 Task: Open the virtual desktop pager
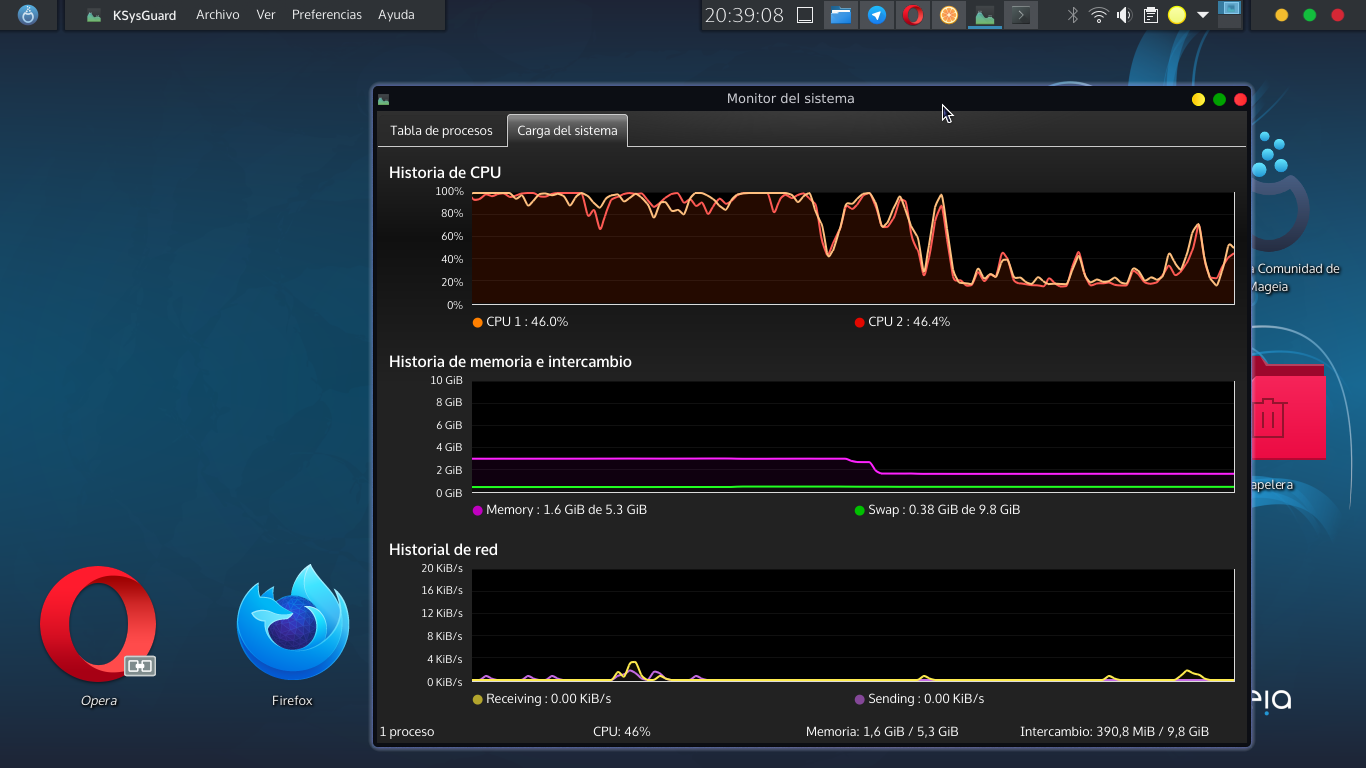[x=1229, y=14]
